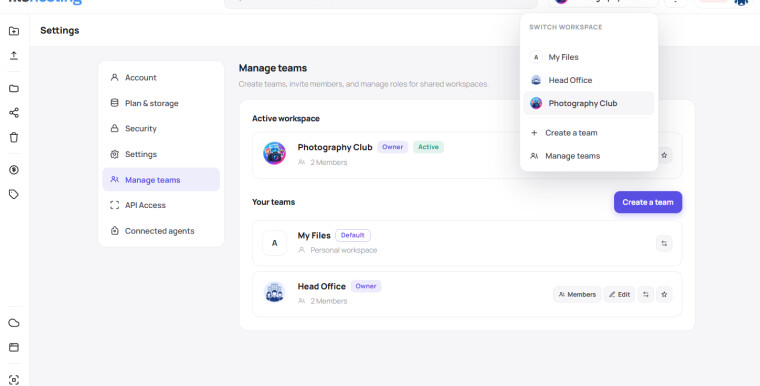
Task: Click the Photography Club name in active workspace
Action: 335,147
